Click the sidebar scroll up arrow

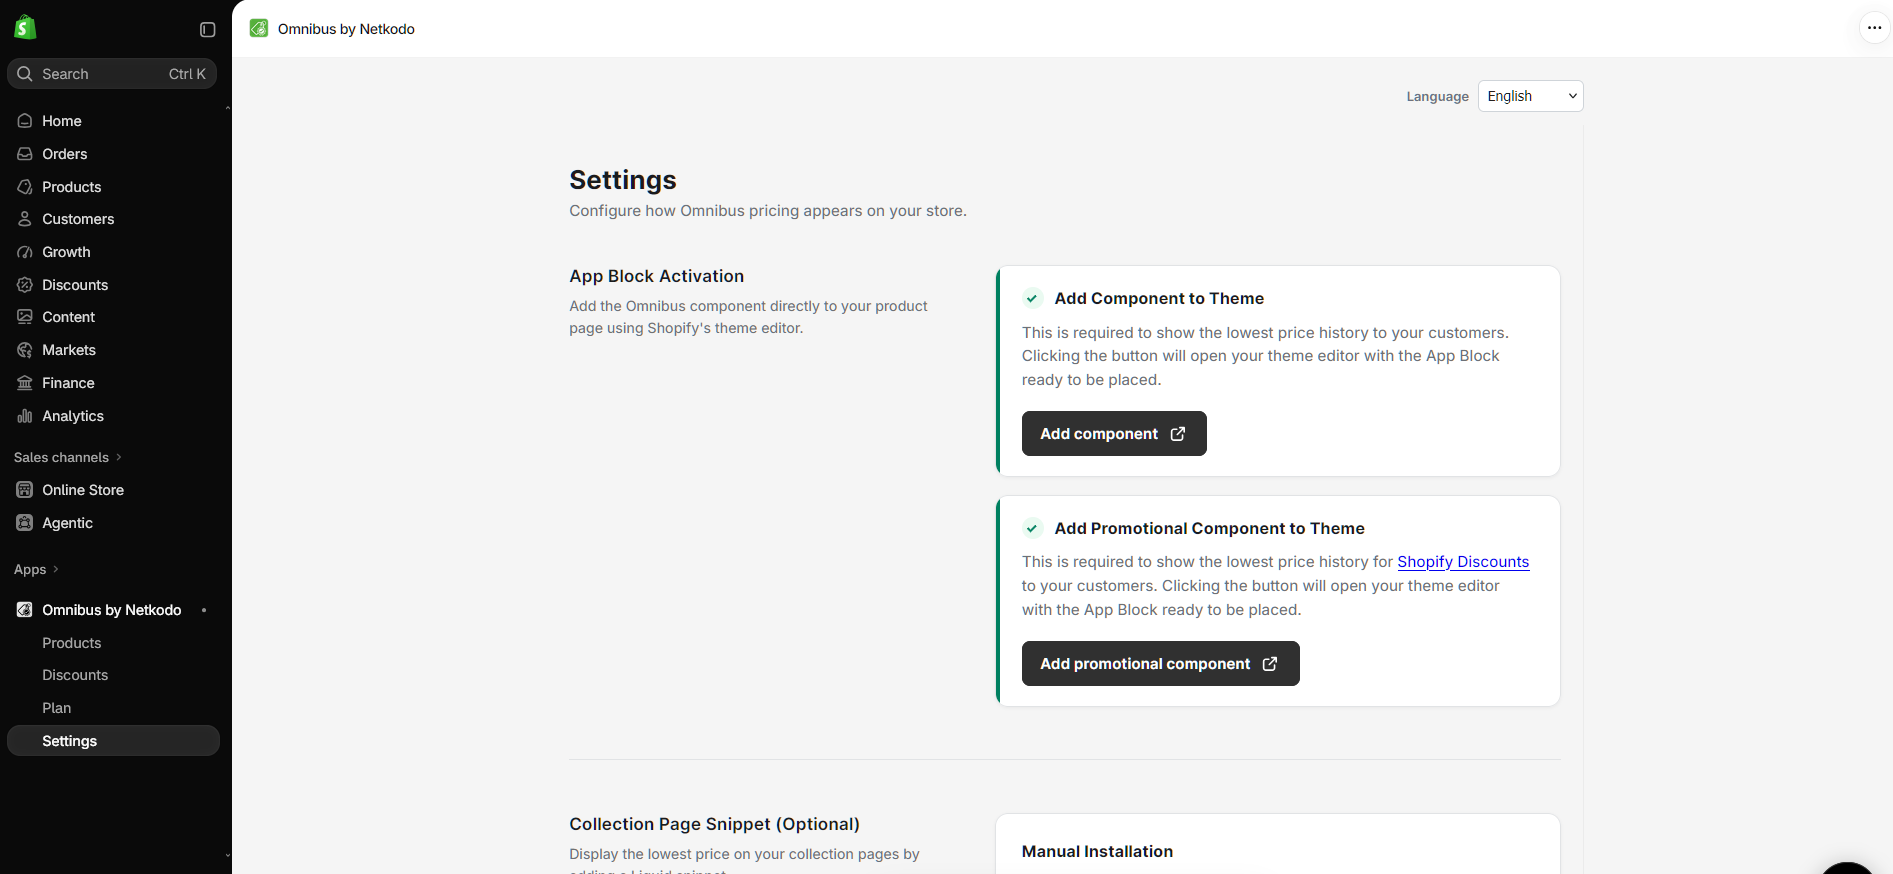pyautogui.click(x=228, y=107)
